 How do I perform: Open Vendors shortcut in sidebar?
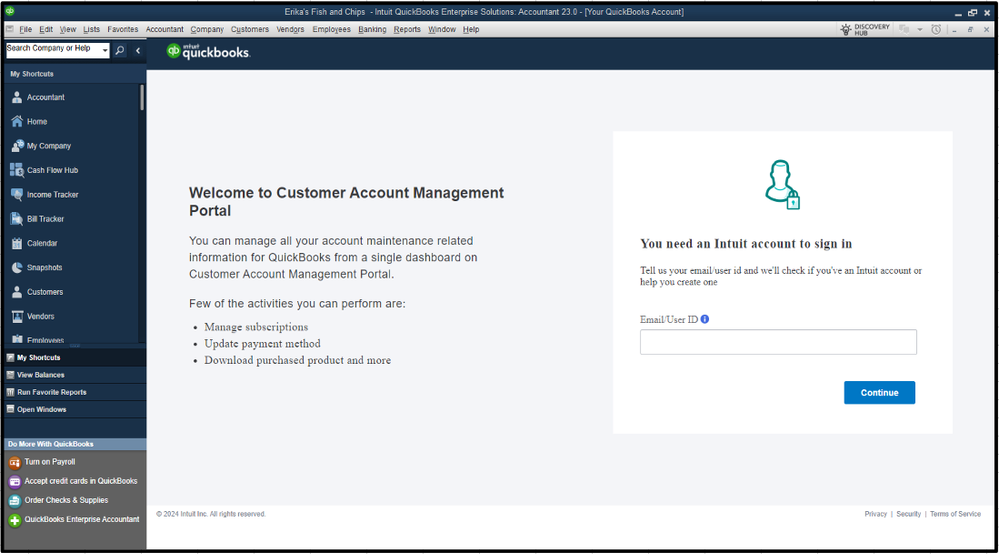pyautogui.click(x=33, y=316)
